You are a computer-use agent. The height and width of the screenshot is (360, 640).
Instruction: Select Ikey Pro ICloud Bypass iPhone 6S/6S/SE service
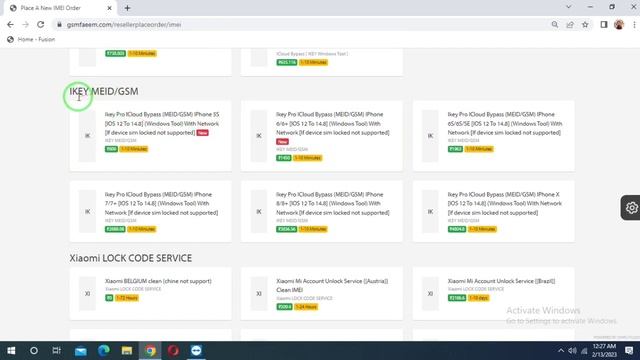(493, 136)
